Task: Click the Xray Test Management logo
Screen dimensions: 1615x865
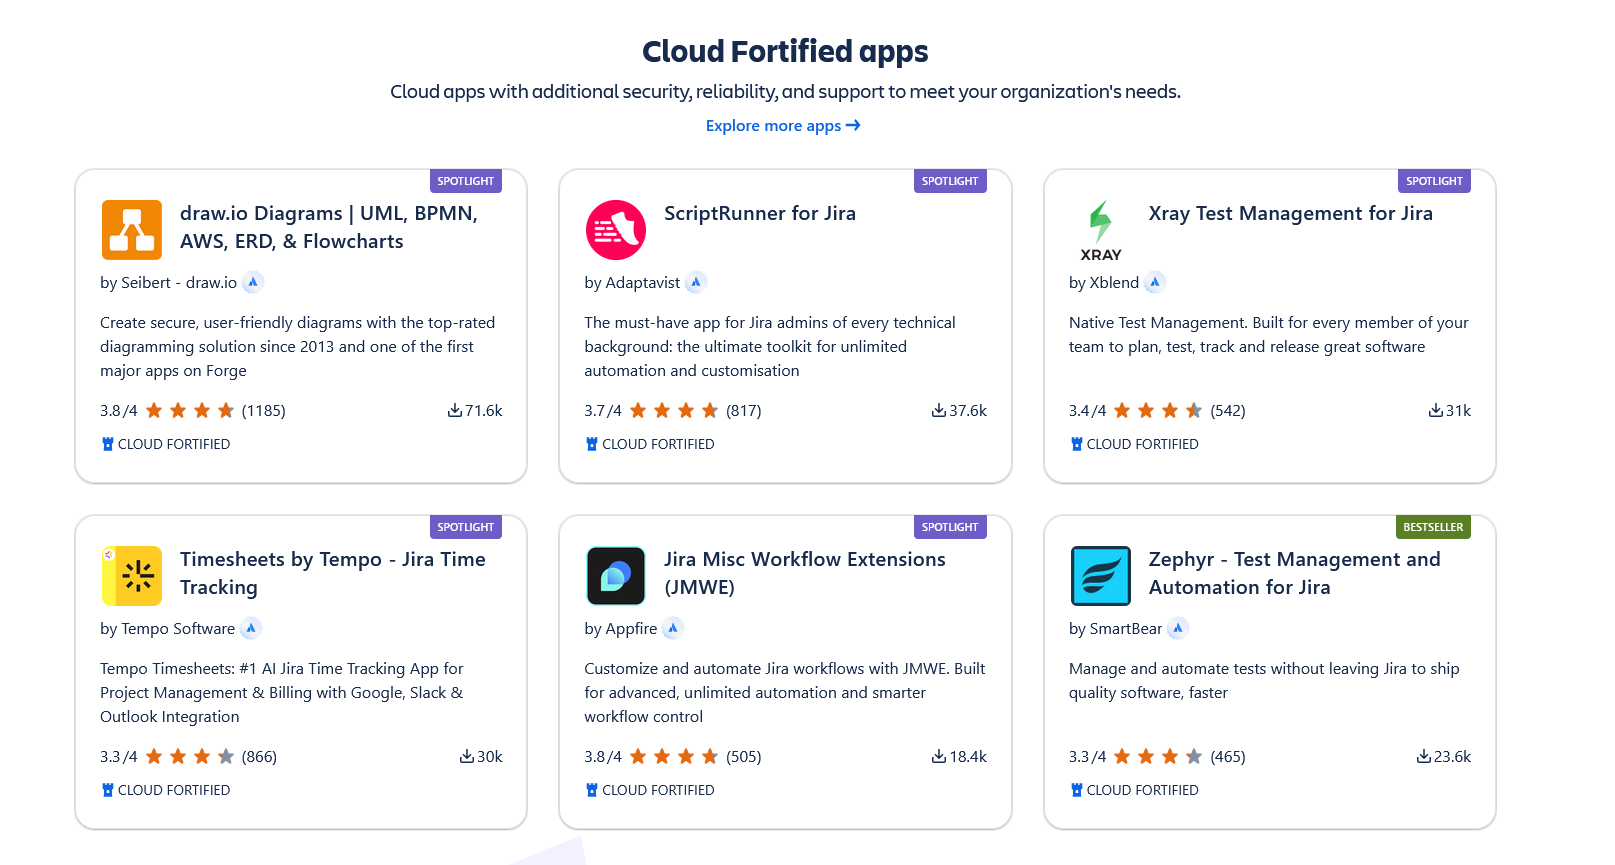Action: (1100, 230)
